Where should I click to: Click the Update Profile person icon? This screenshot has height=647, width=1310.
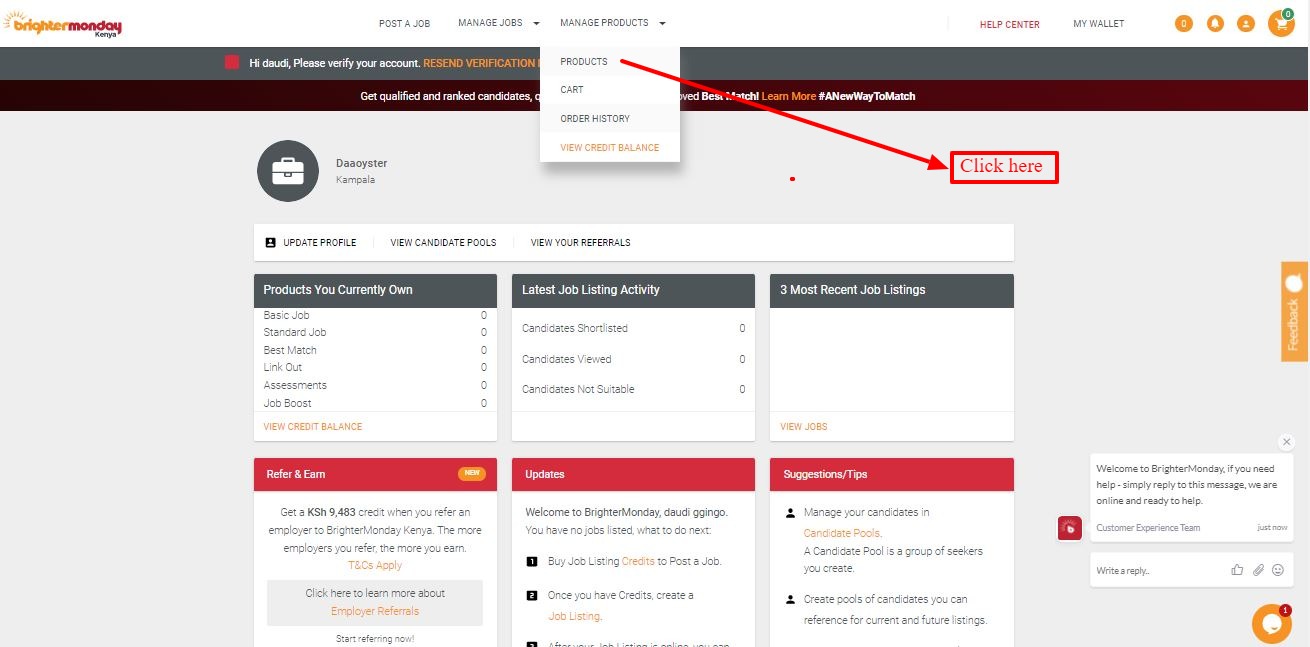click(x=270, y=242)
